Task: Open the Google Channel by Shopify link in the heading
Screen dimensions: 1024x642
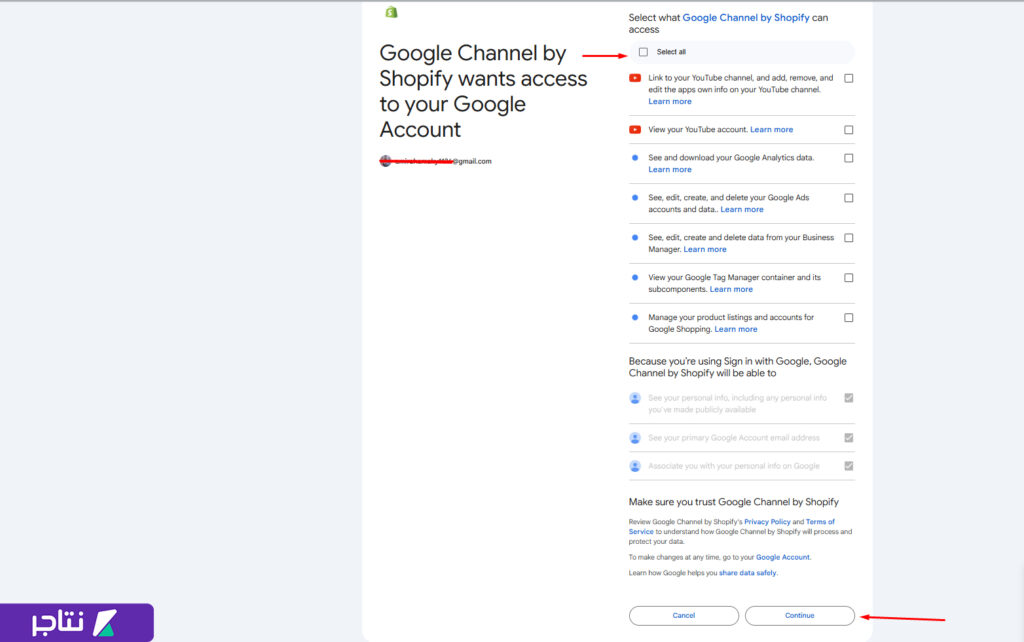Action: point(746,18)
